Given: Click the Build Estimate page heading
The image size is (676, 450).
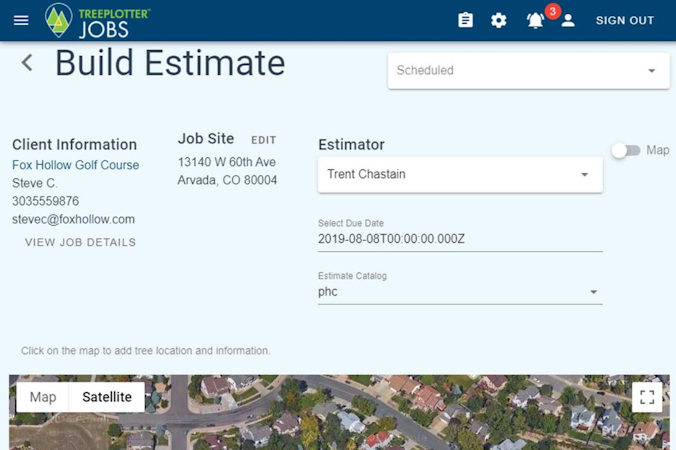Looking at the screenshot, I should 170,63.
